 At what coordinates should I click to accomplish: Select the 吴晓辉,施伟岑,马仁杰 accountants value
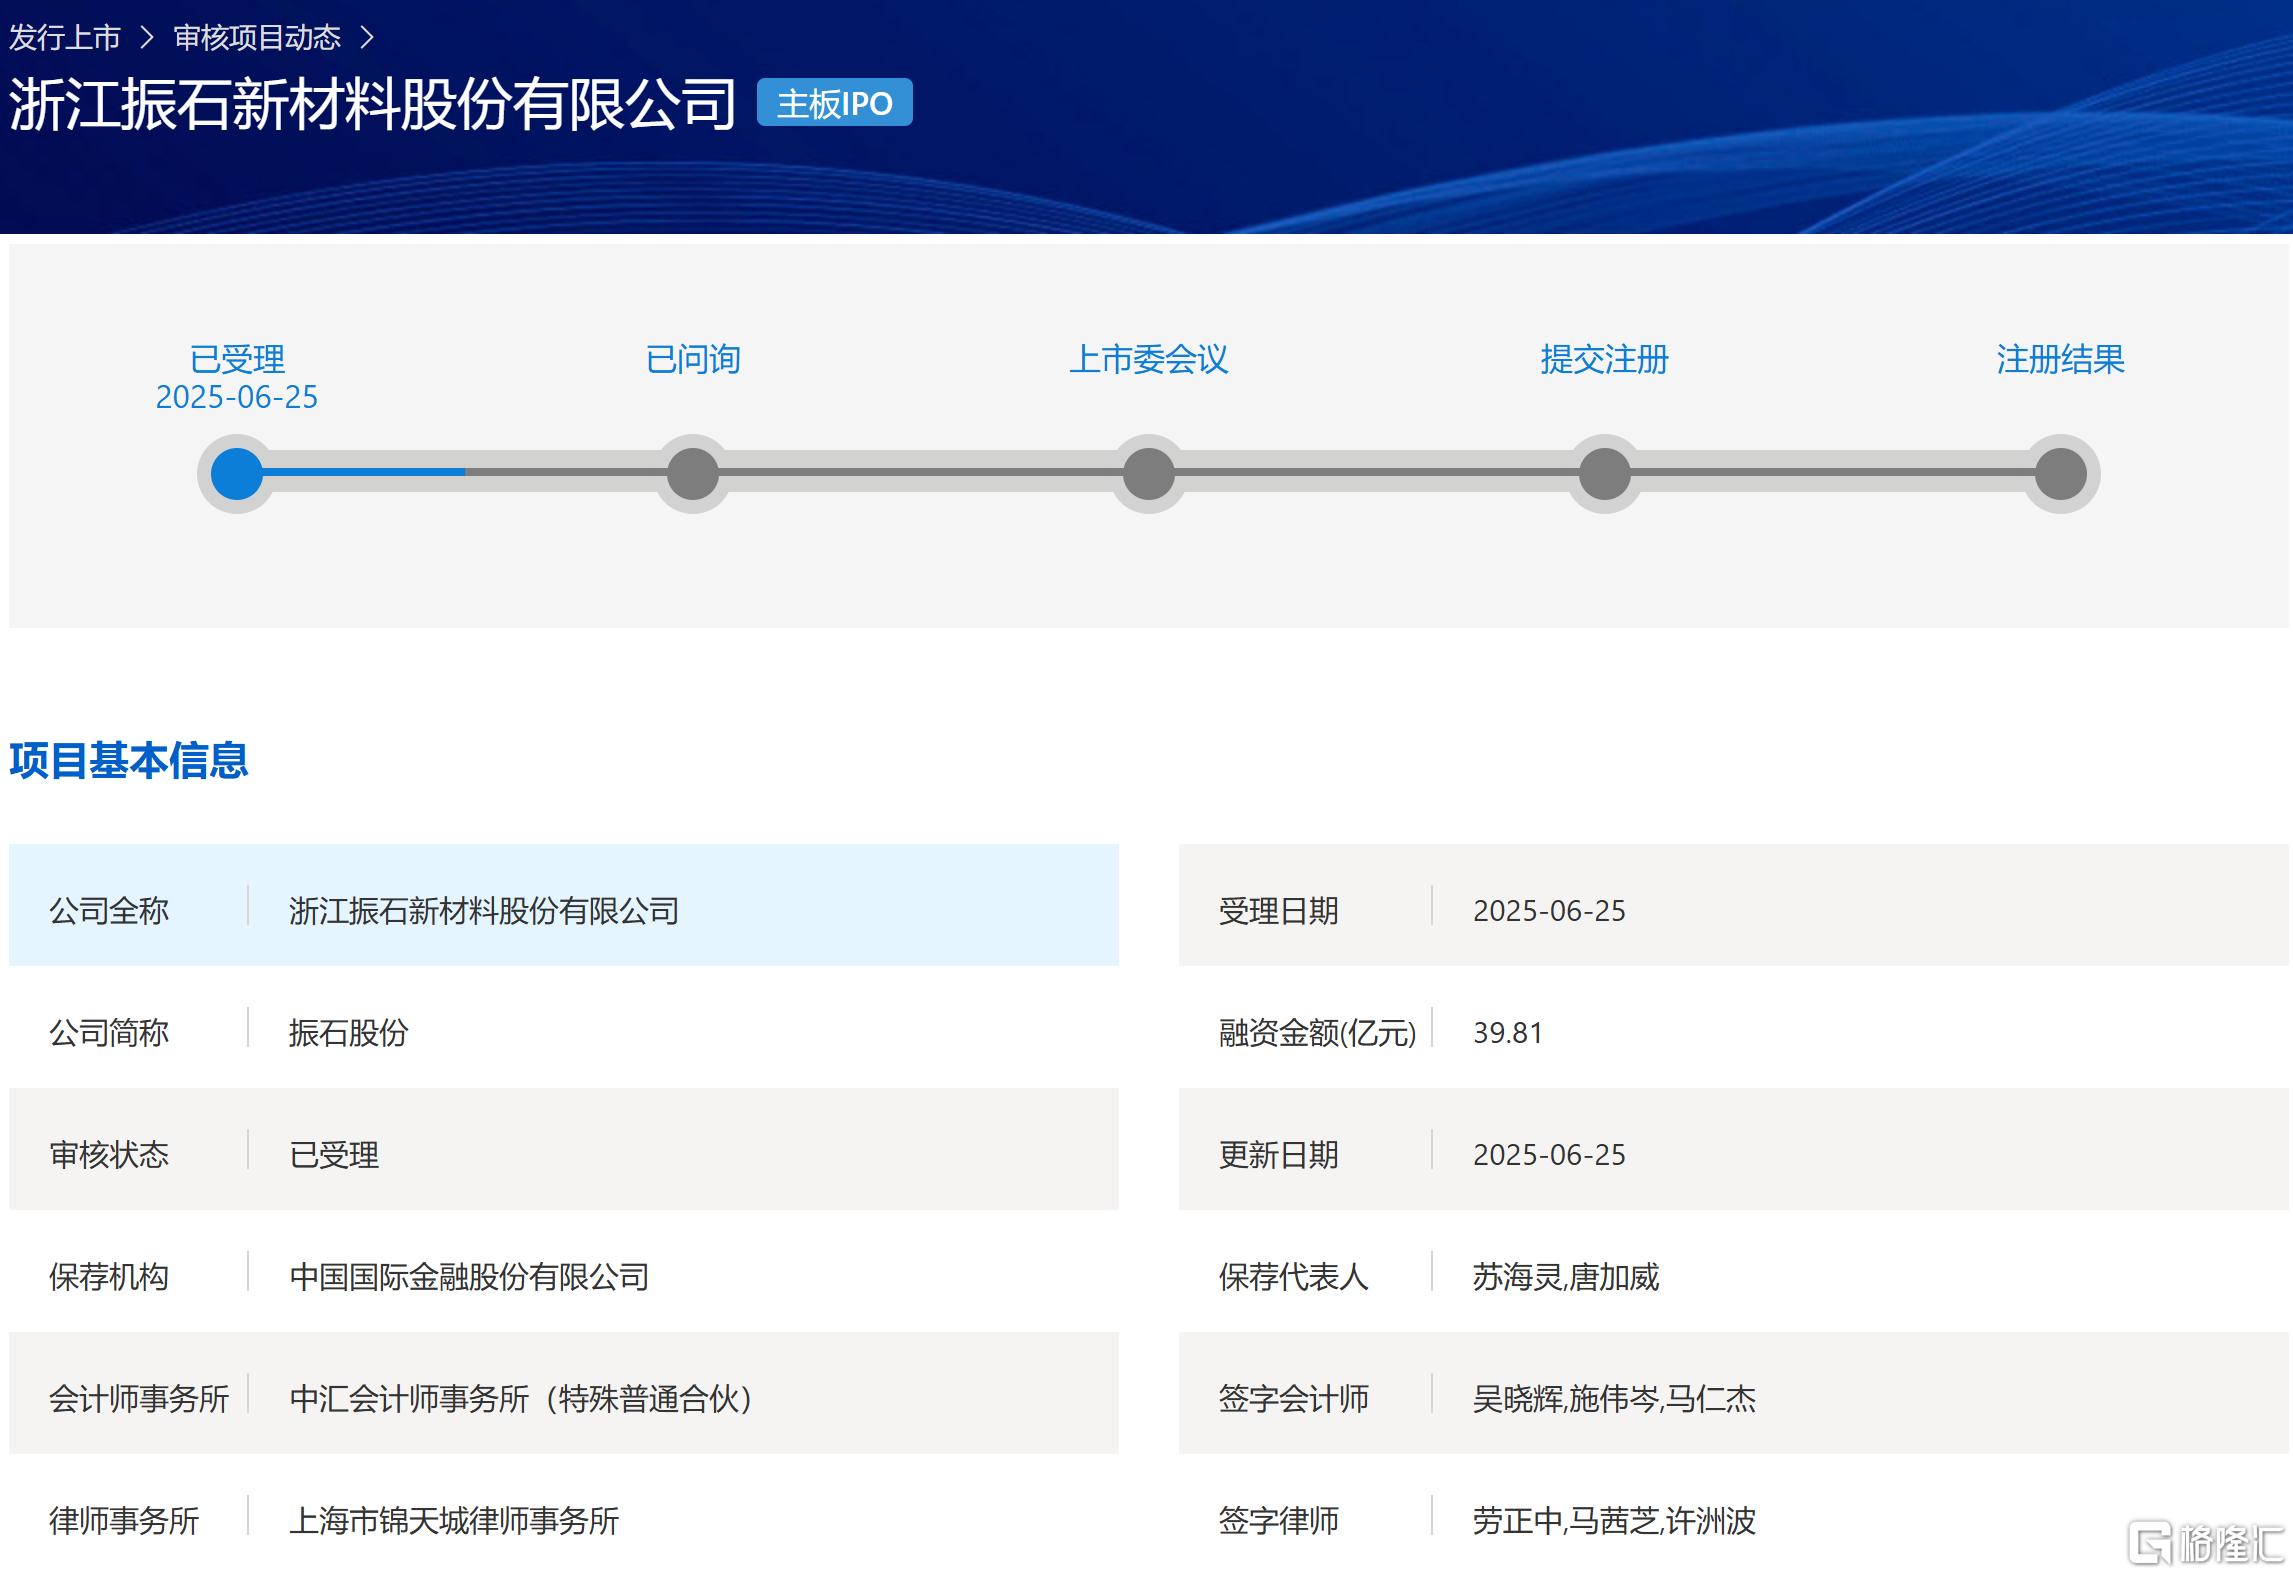point(1613,1398)
